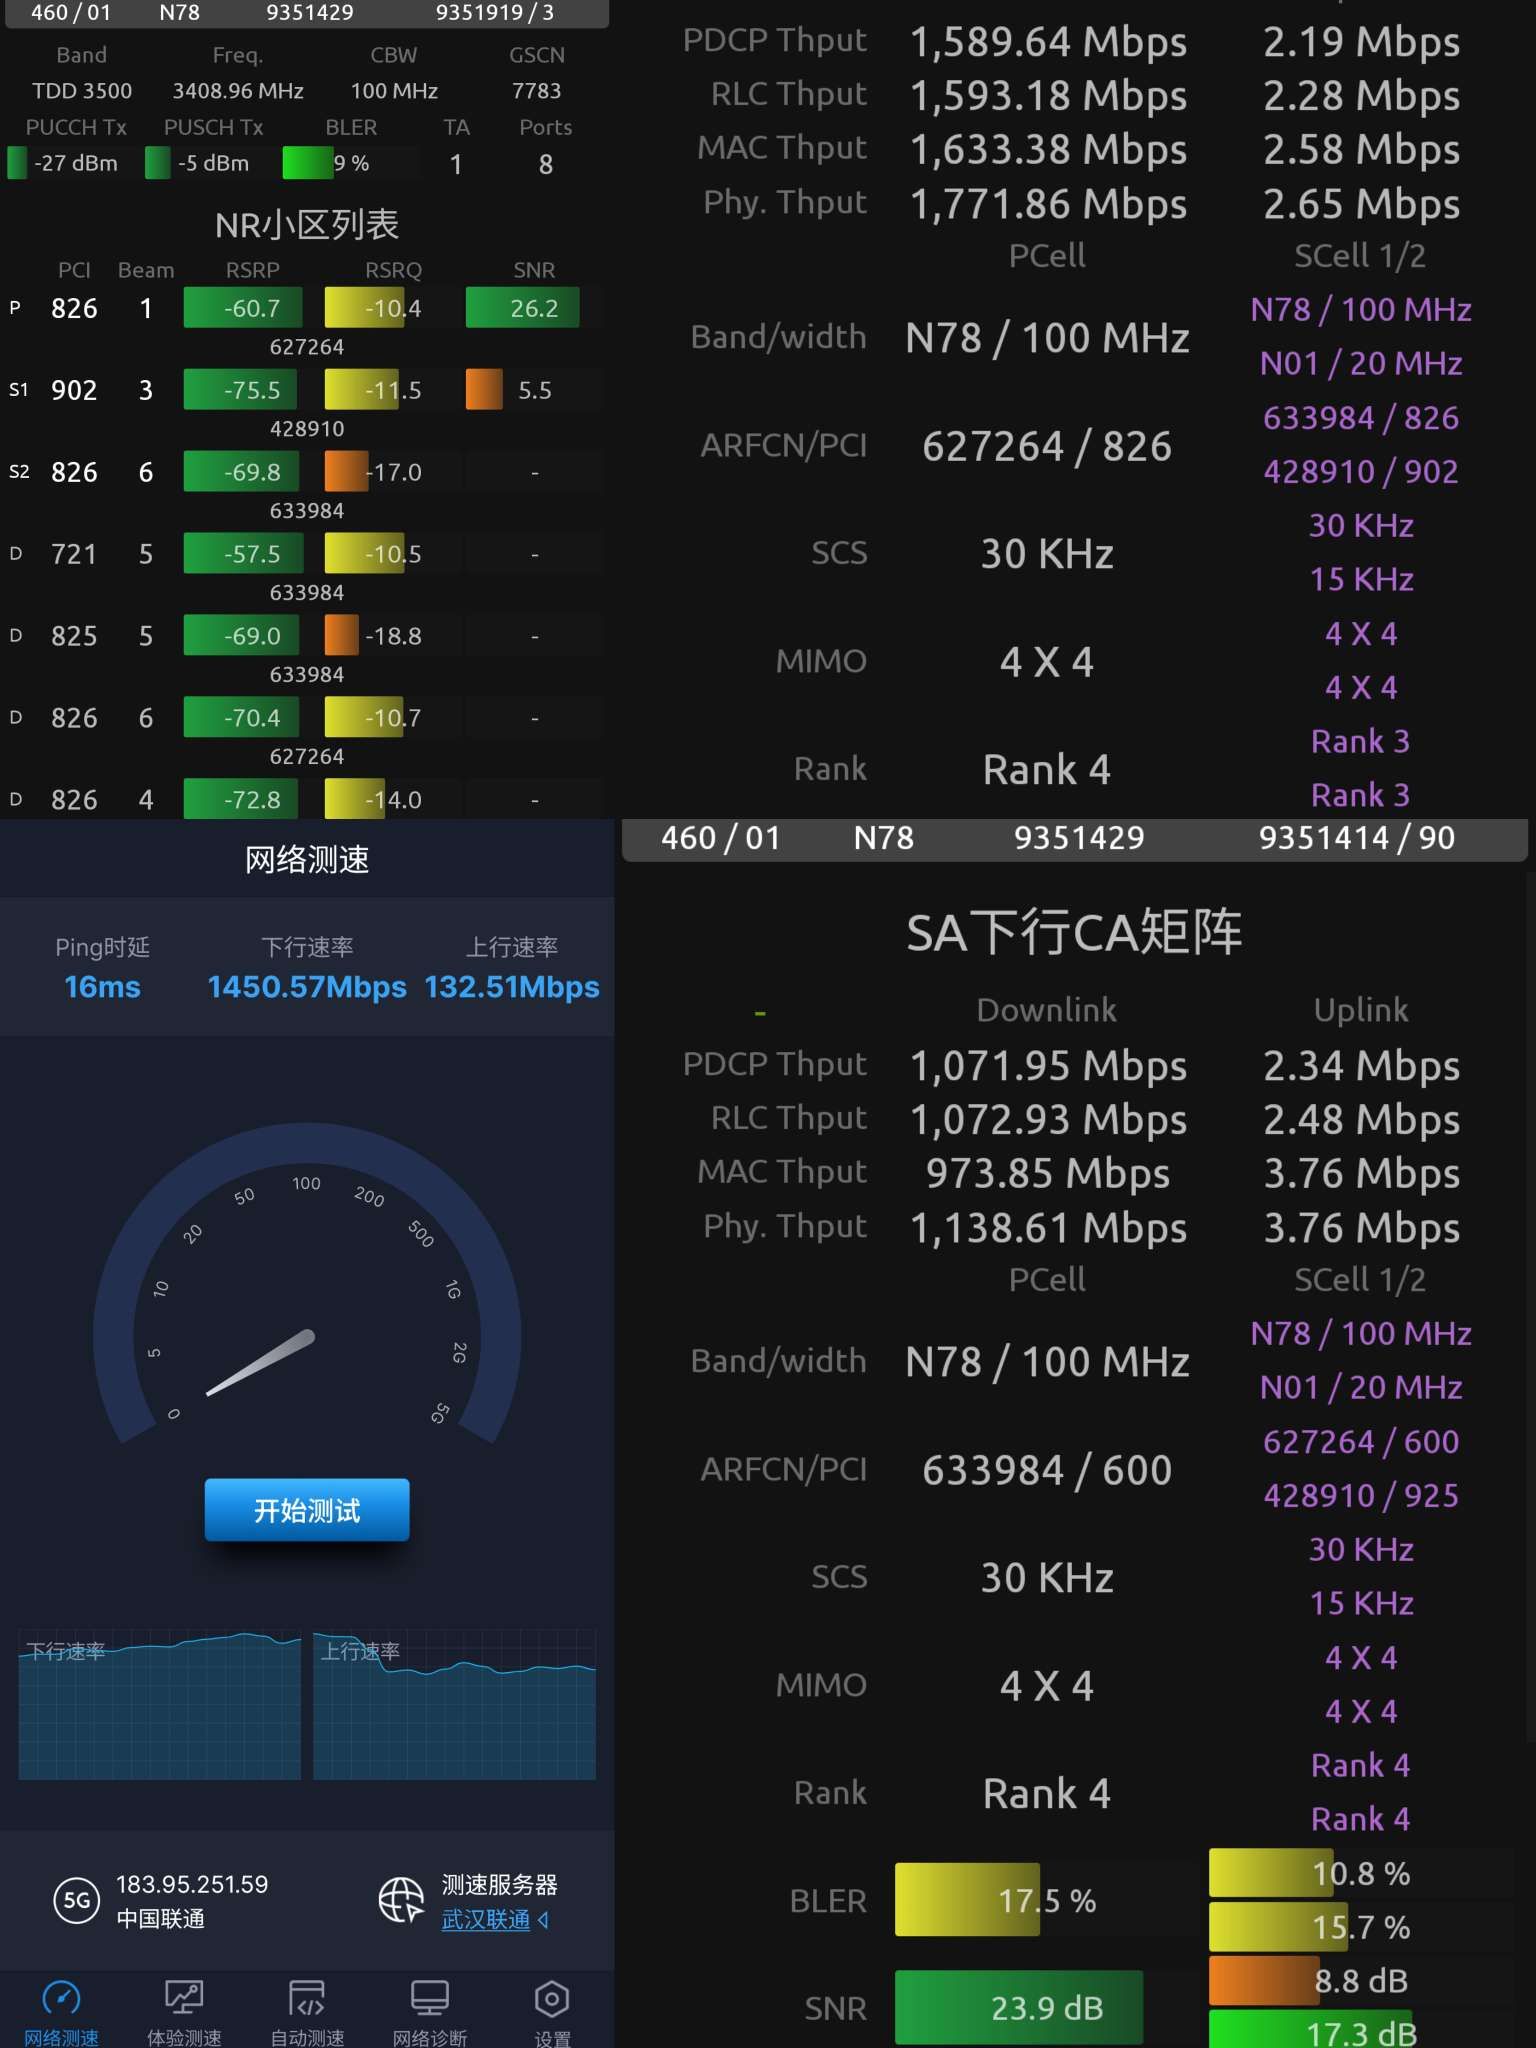Tap the 开始测试 start test button
The height and width of the screenshot is (2048, 1536).
307,1510
